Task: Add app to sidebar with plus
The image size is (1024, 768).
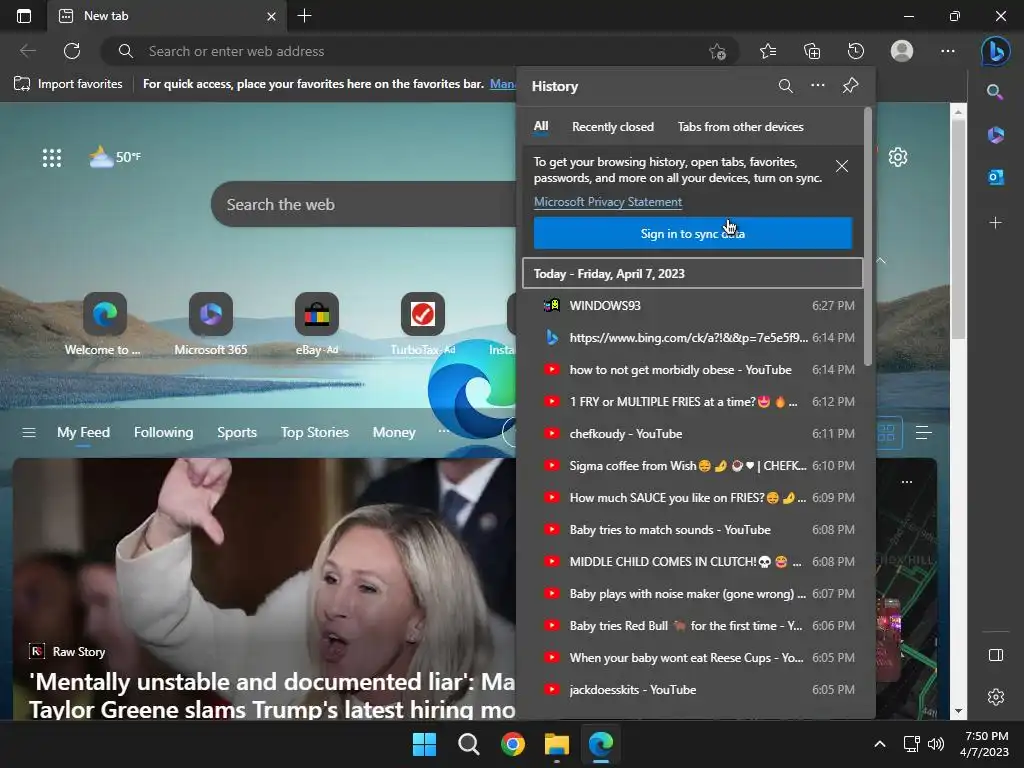Action: pyautogui.click(x=995, y=223)
